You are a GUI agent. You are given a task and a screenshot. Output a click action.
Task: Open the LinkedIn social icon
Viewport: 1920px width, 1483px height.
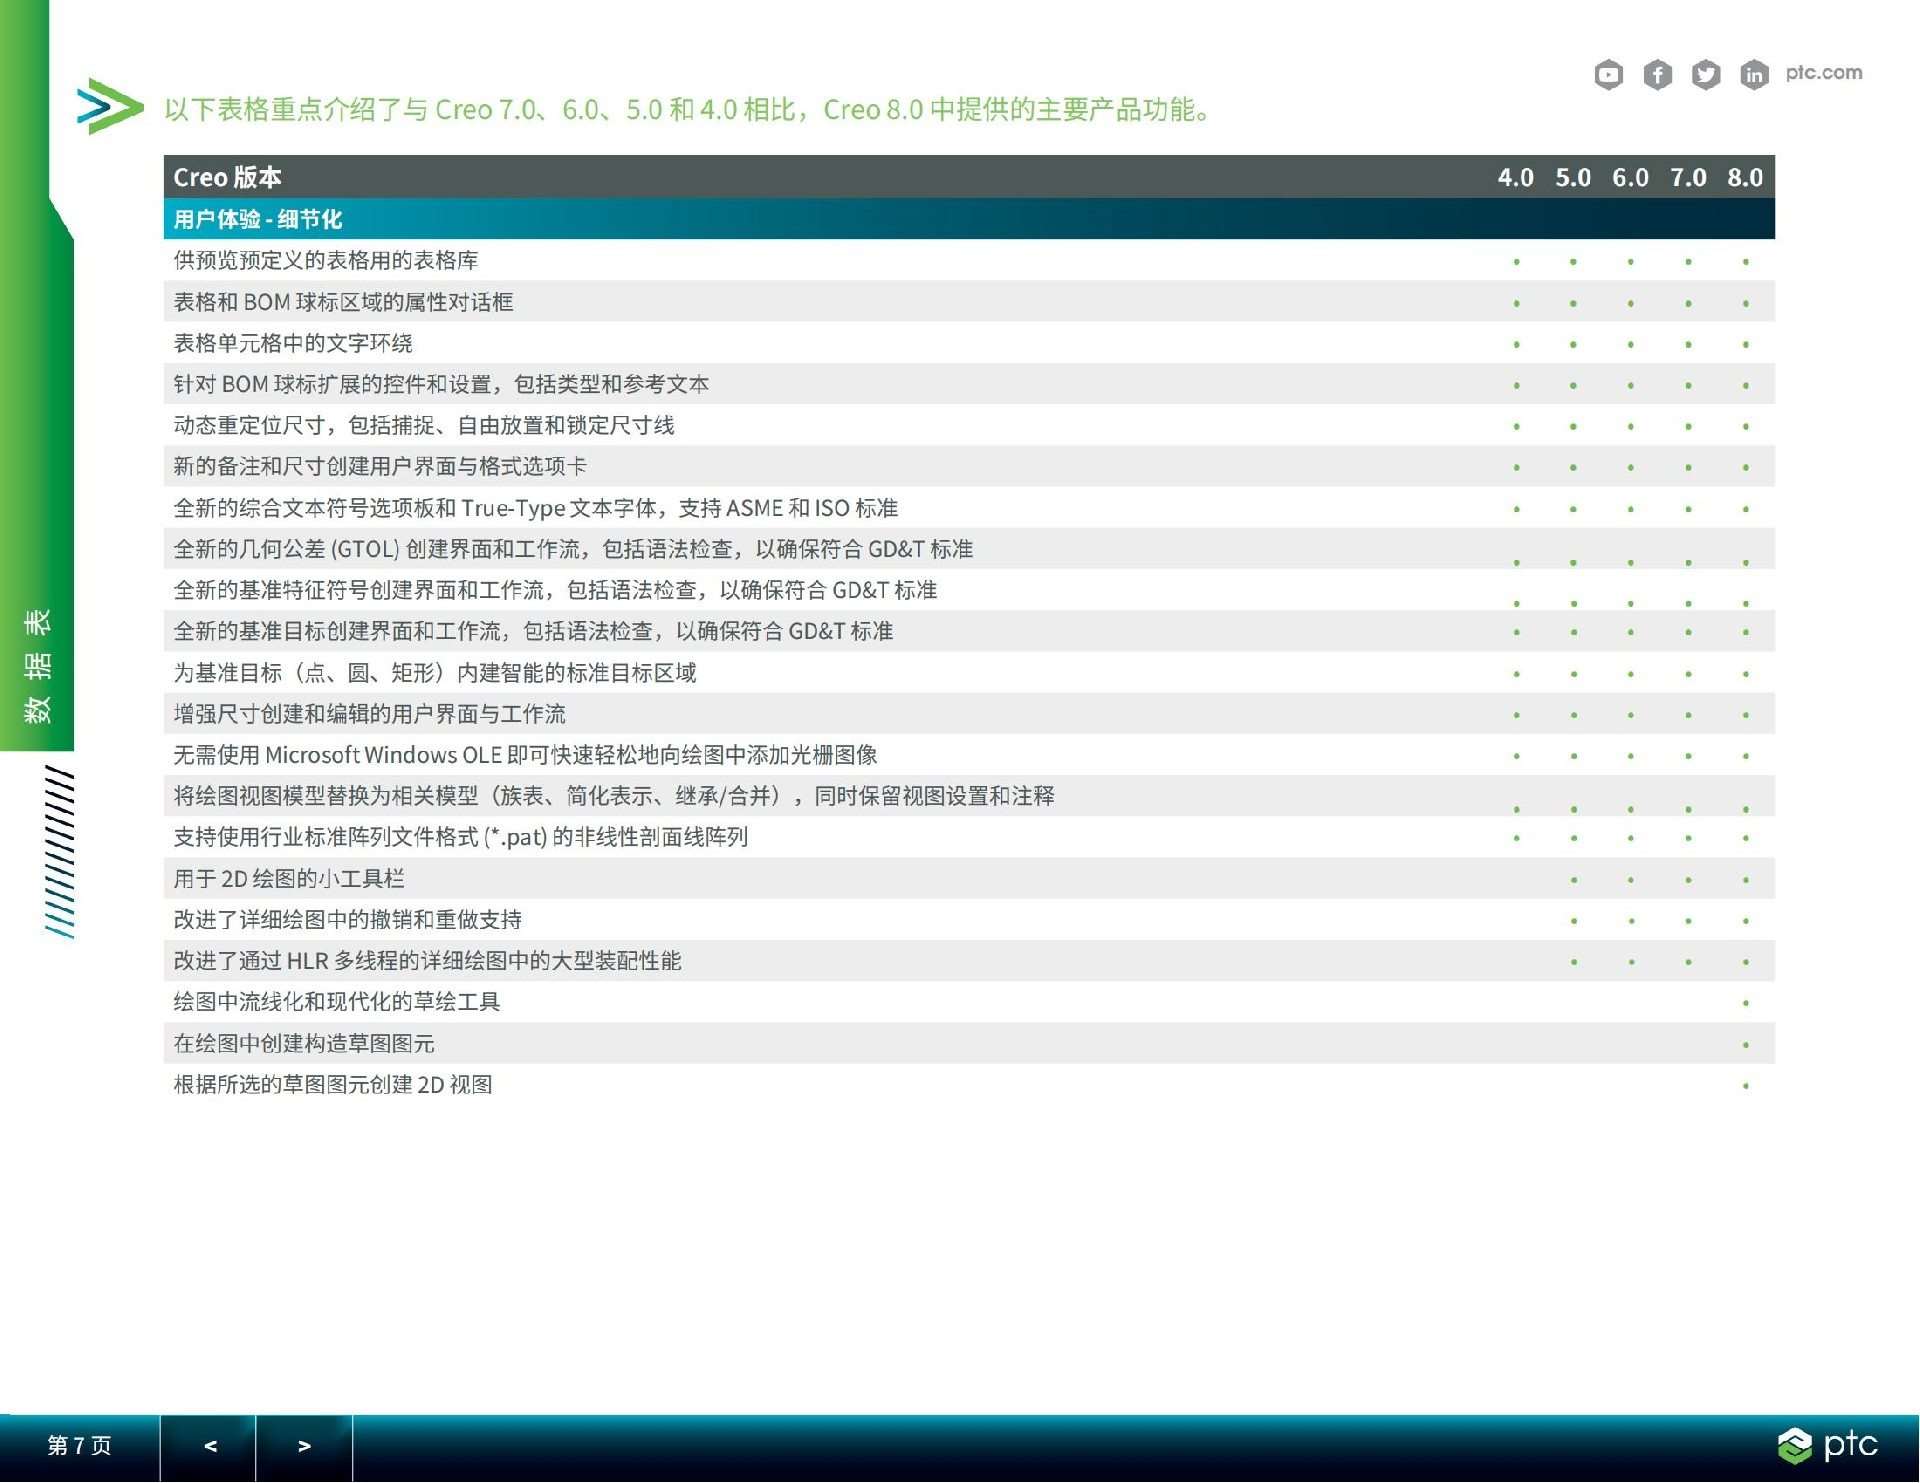pyautogui.click(x=1754, y=74)
